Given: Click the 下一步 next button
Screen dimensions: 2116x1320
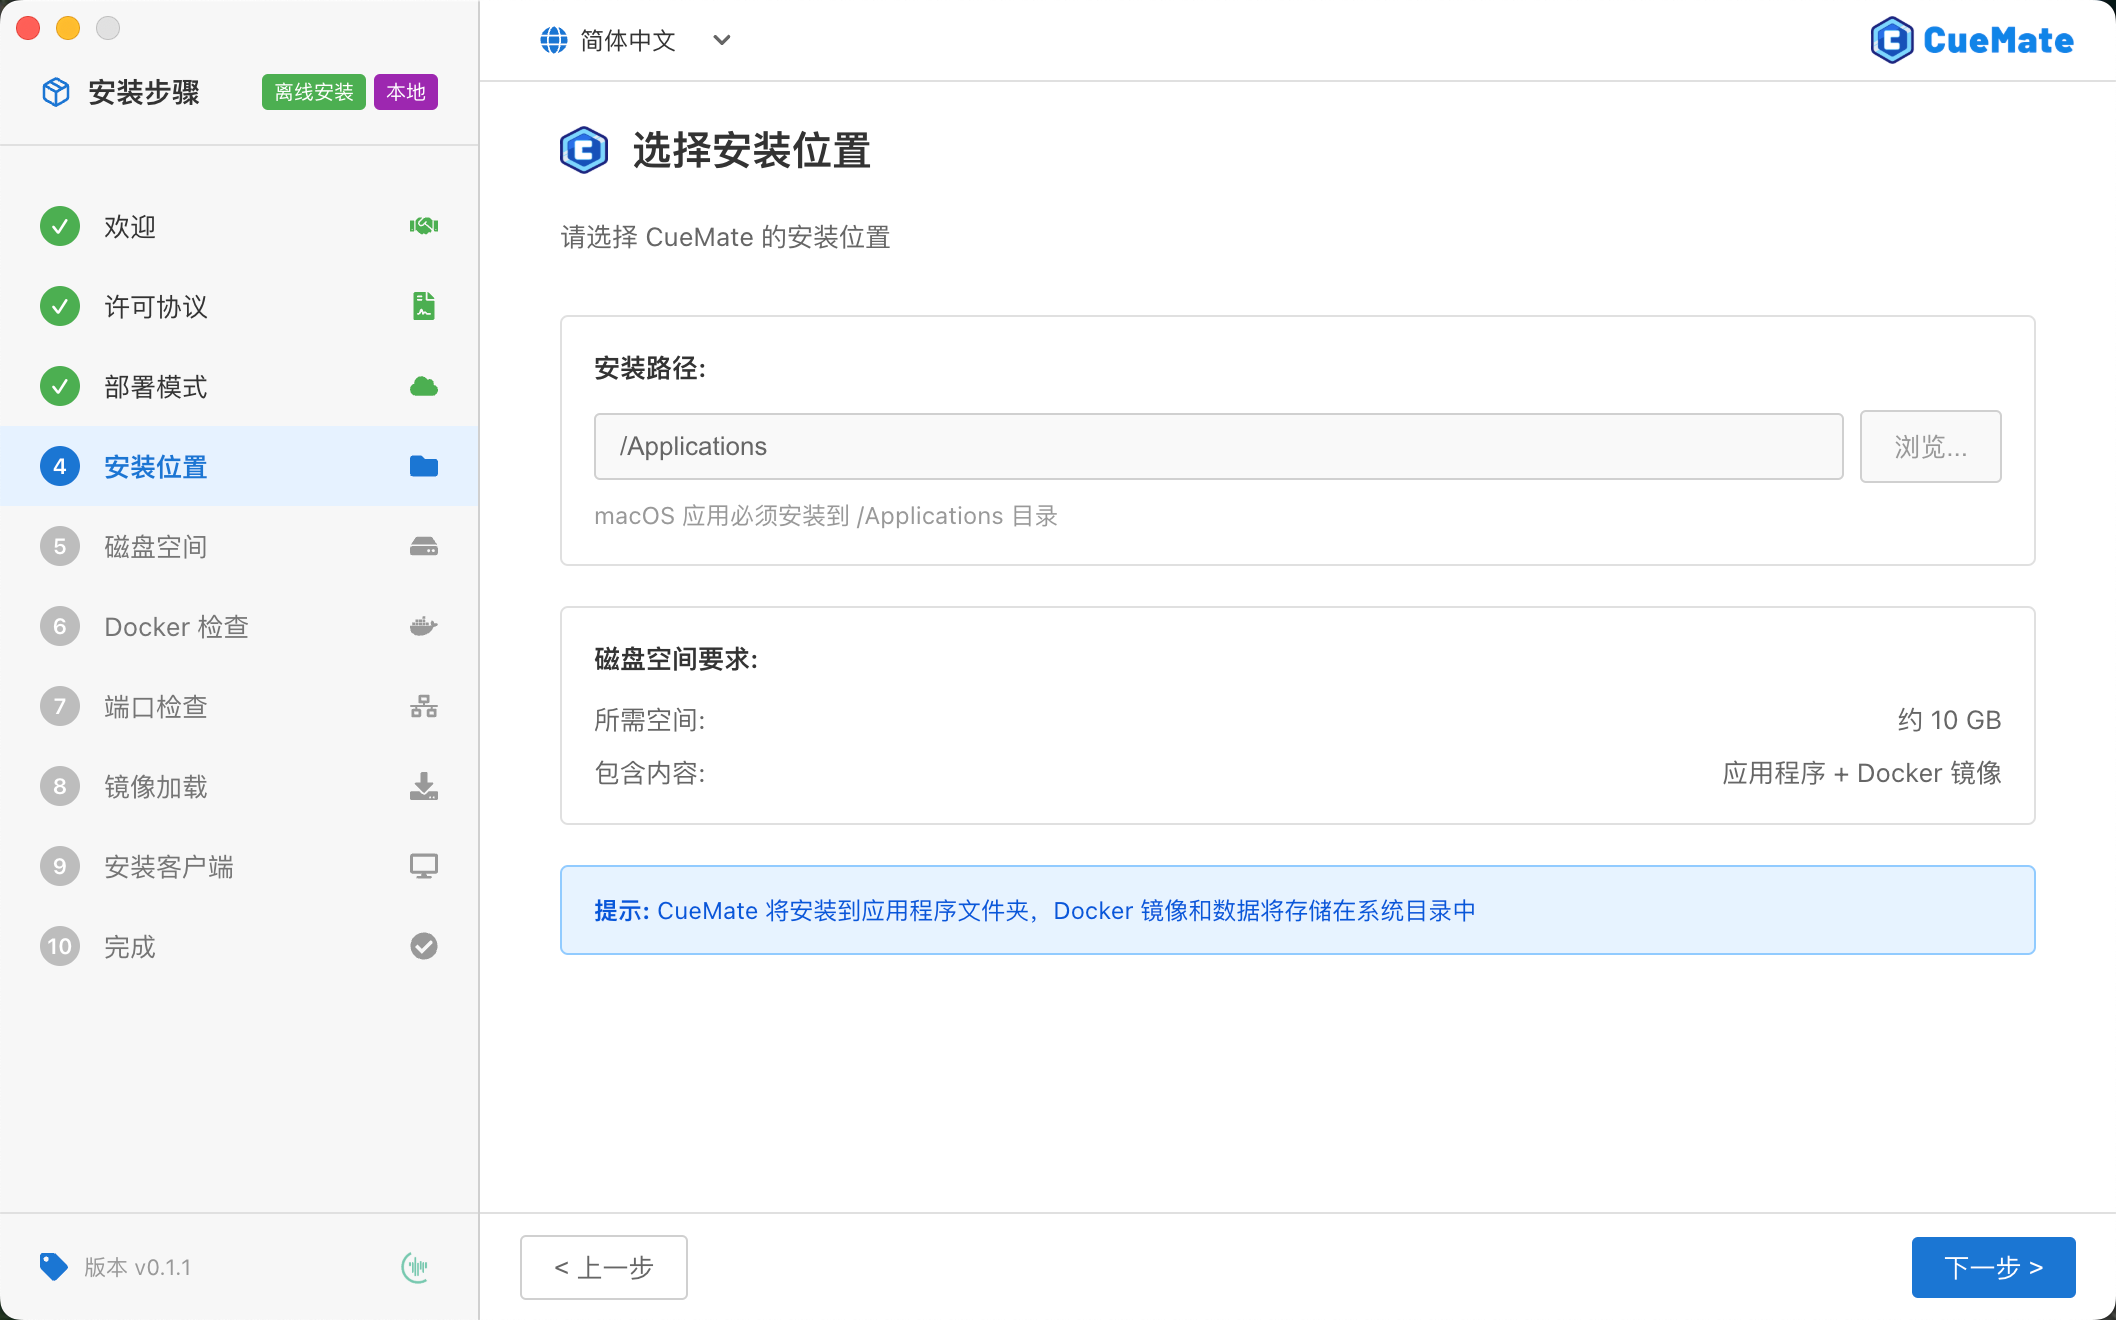Looking at the screenshot, I should click(1992, 1267).
